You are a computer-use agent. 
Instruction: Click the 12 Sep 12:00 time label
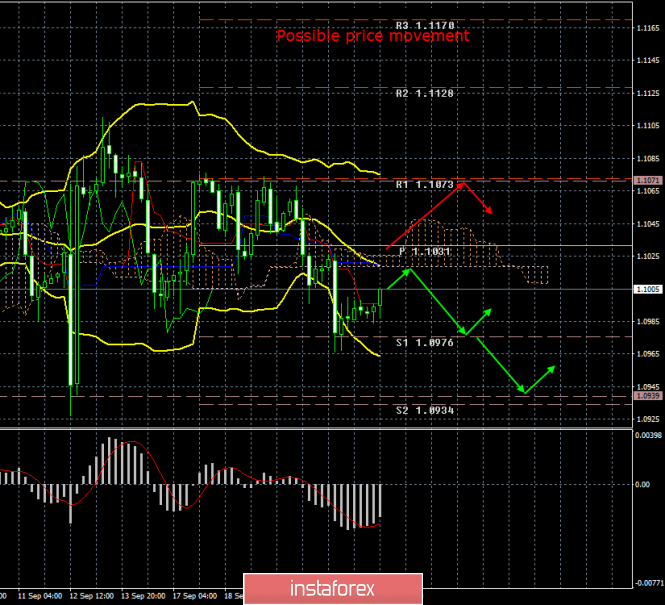click(88, 595)
